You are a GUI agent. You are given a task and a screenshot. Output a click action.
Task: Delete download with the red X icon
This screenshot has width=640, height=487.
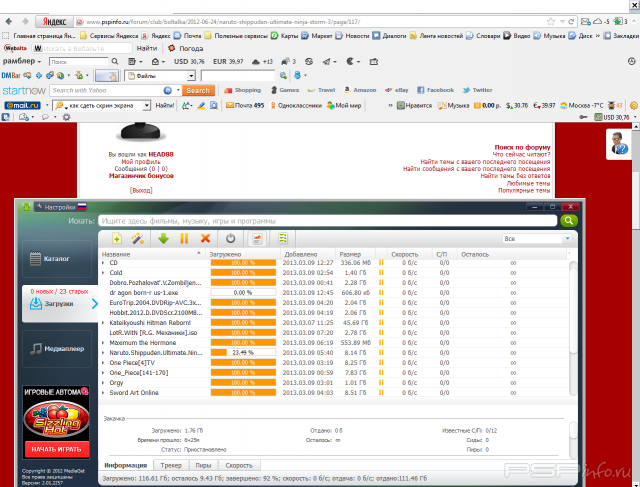[205, 239]
